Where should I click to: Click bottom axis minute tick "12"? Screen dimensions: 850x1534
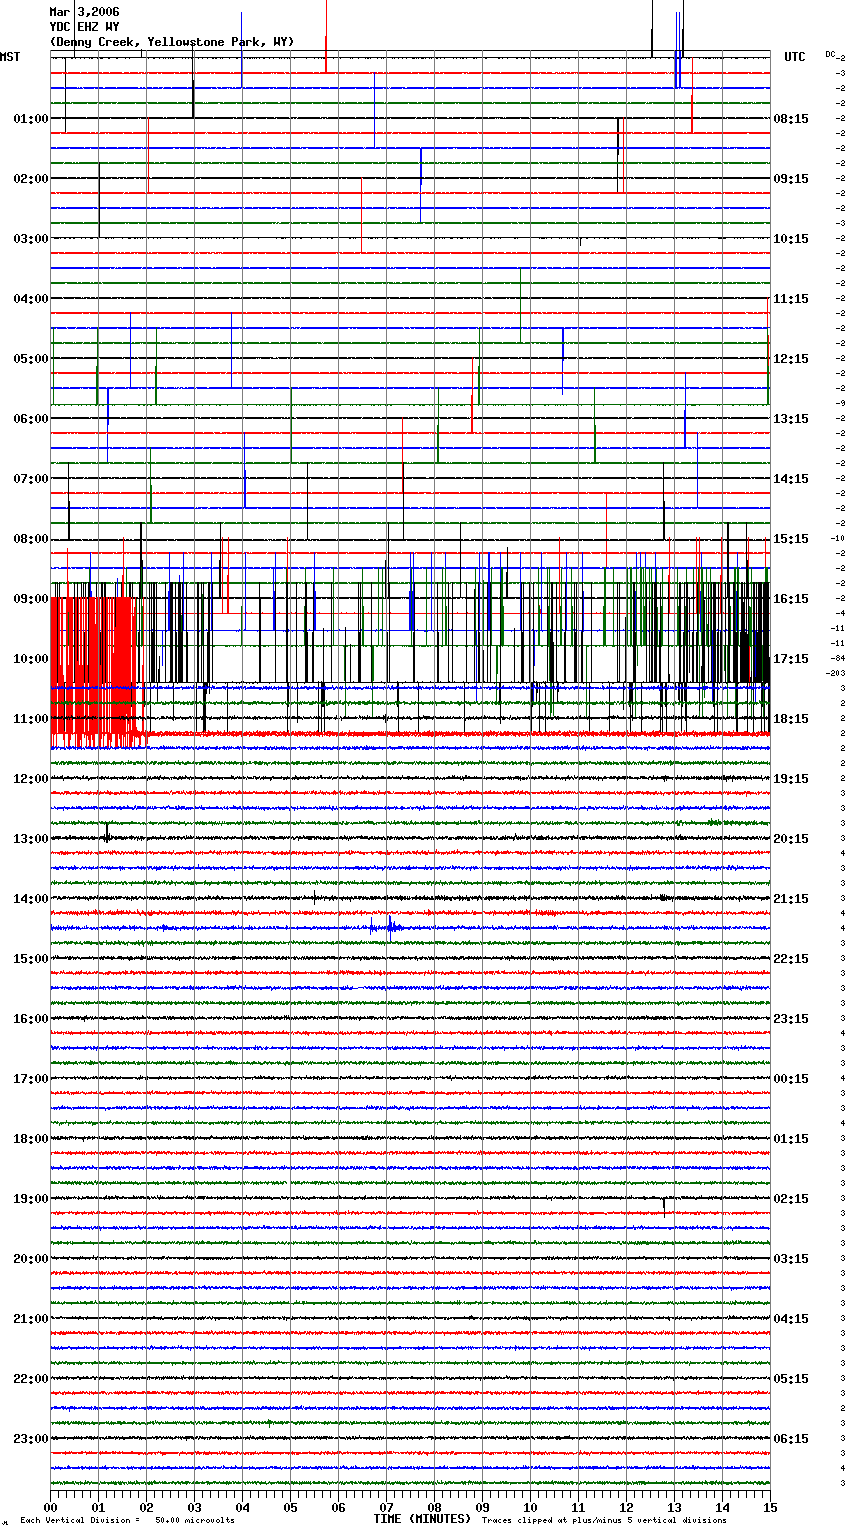point(626,1507)
